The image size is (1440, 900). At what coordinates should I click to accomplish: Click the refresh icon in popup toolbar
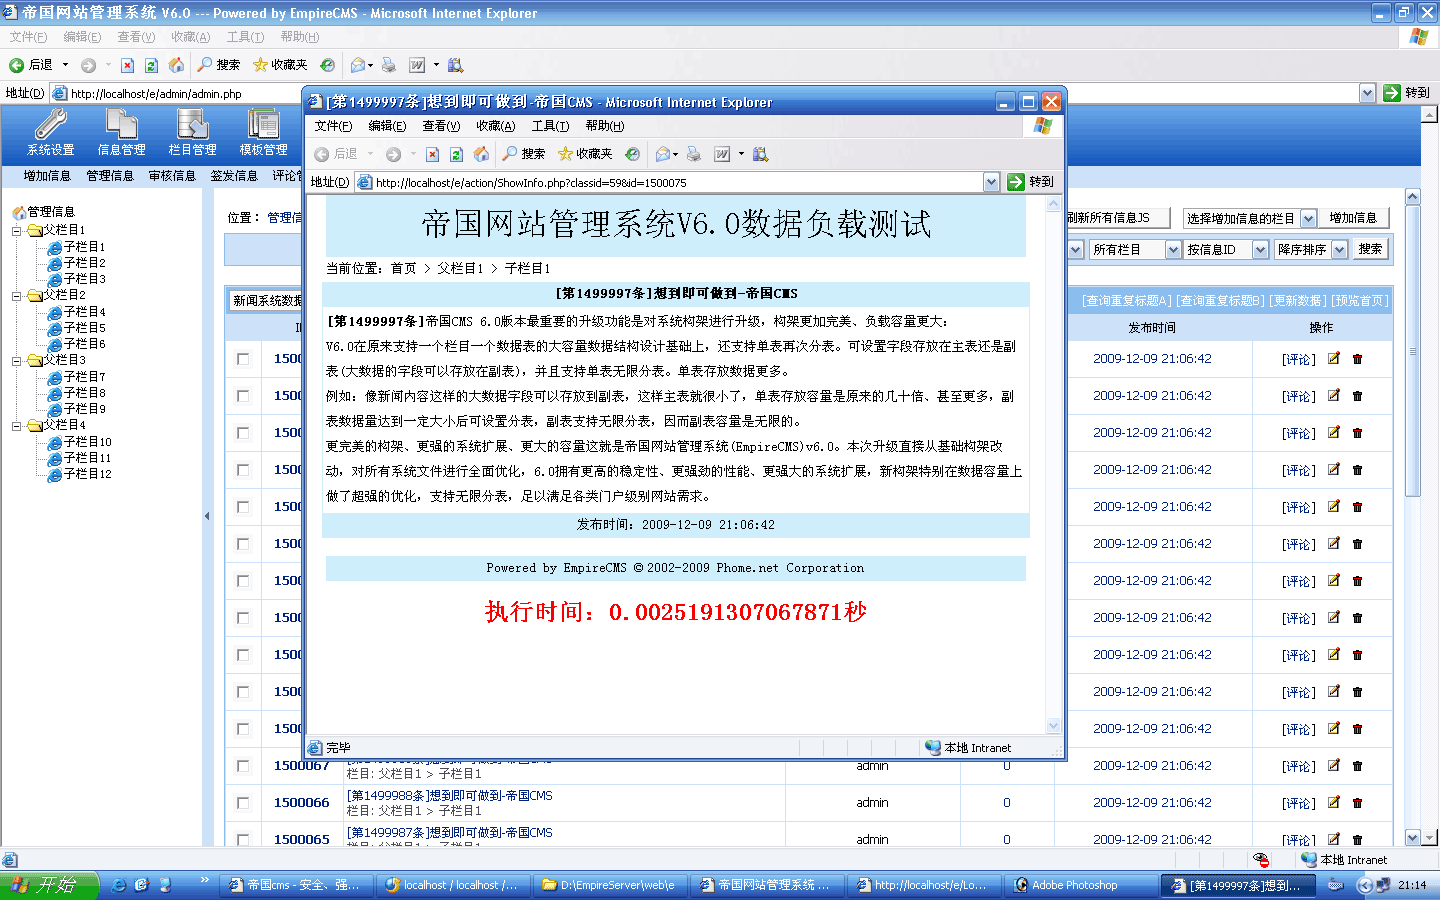[x=456, y=154]
